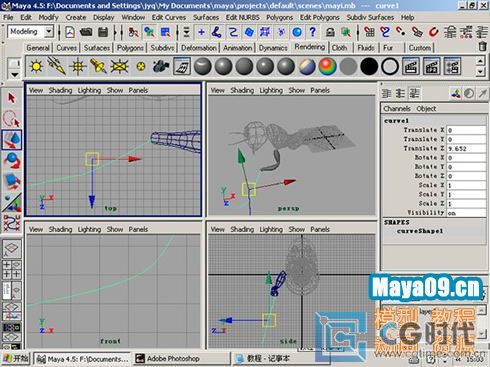Click the Translate Z value field
Image resolution: width=490 pixels, height=367 pixels.
point(466,149)
